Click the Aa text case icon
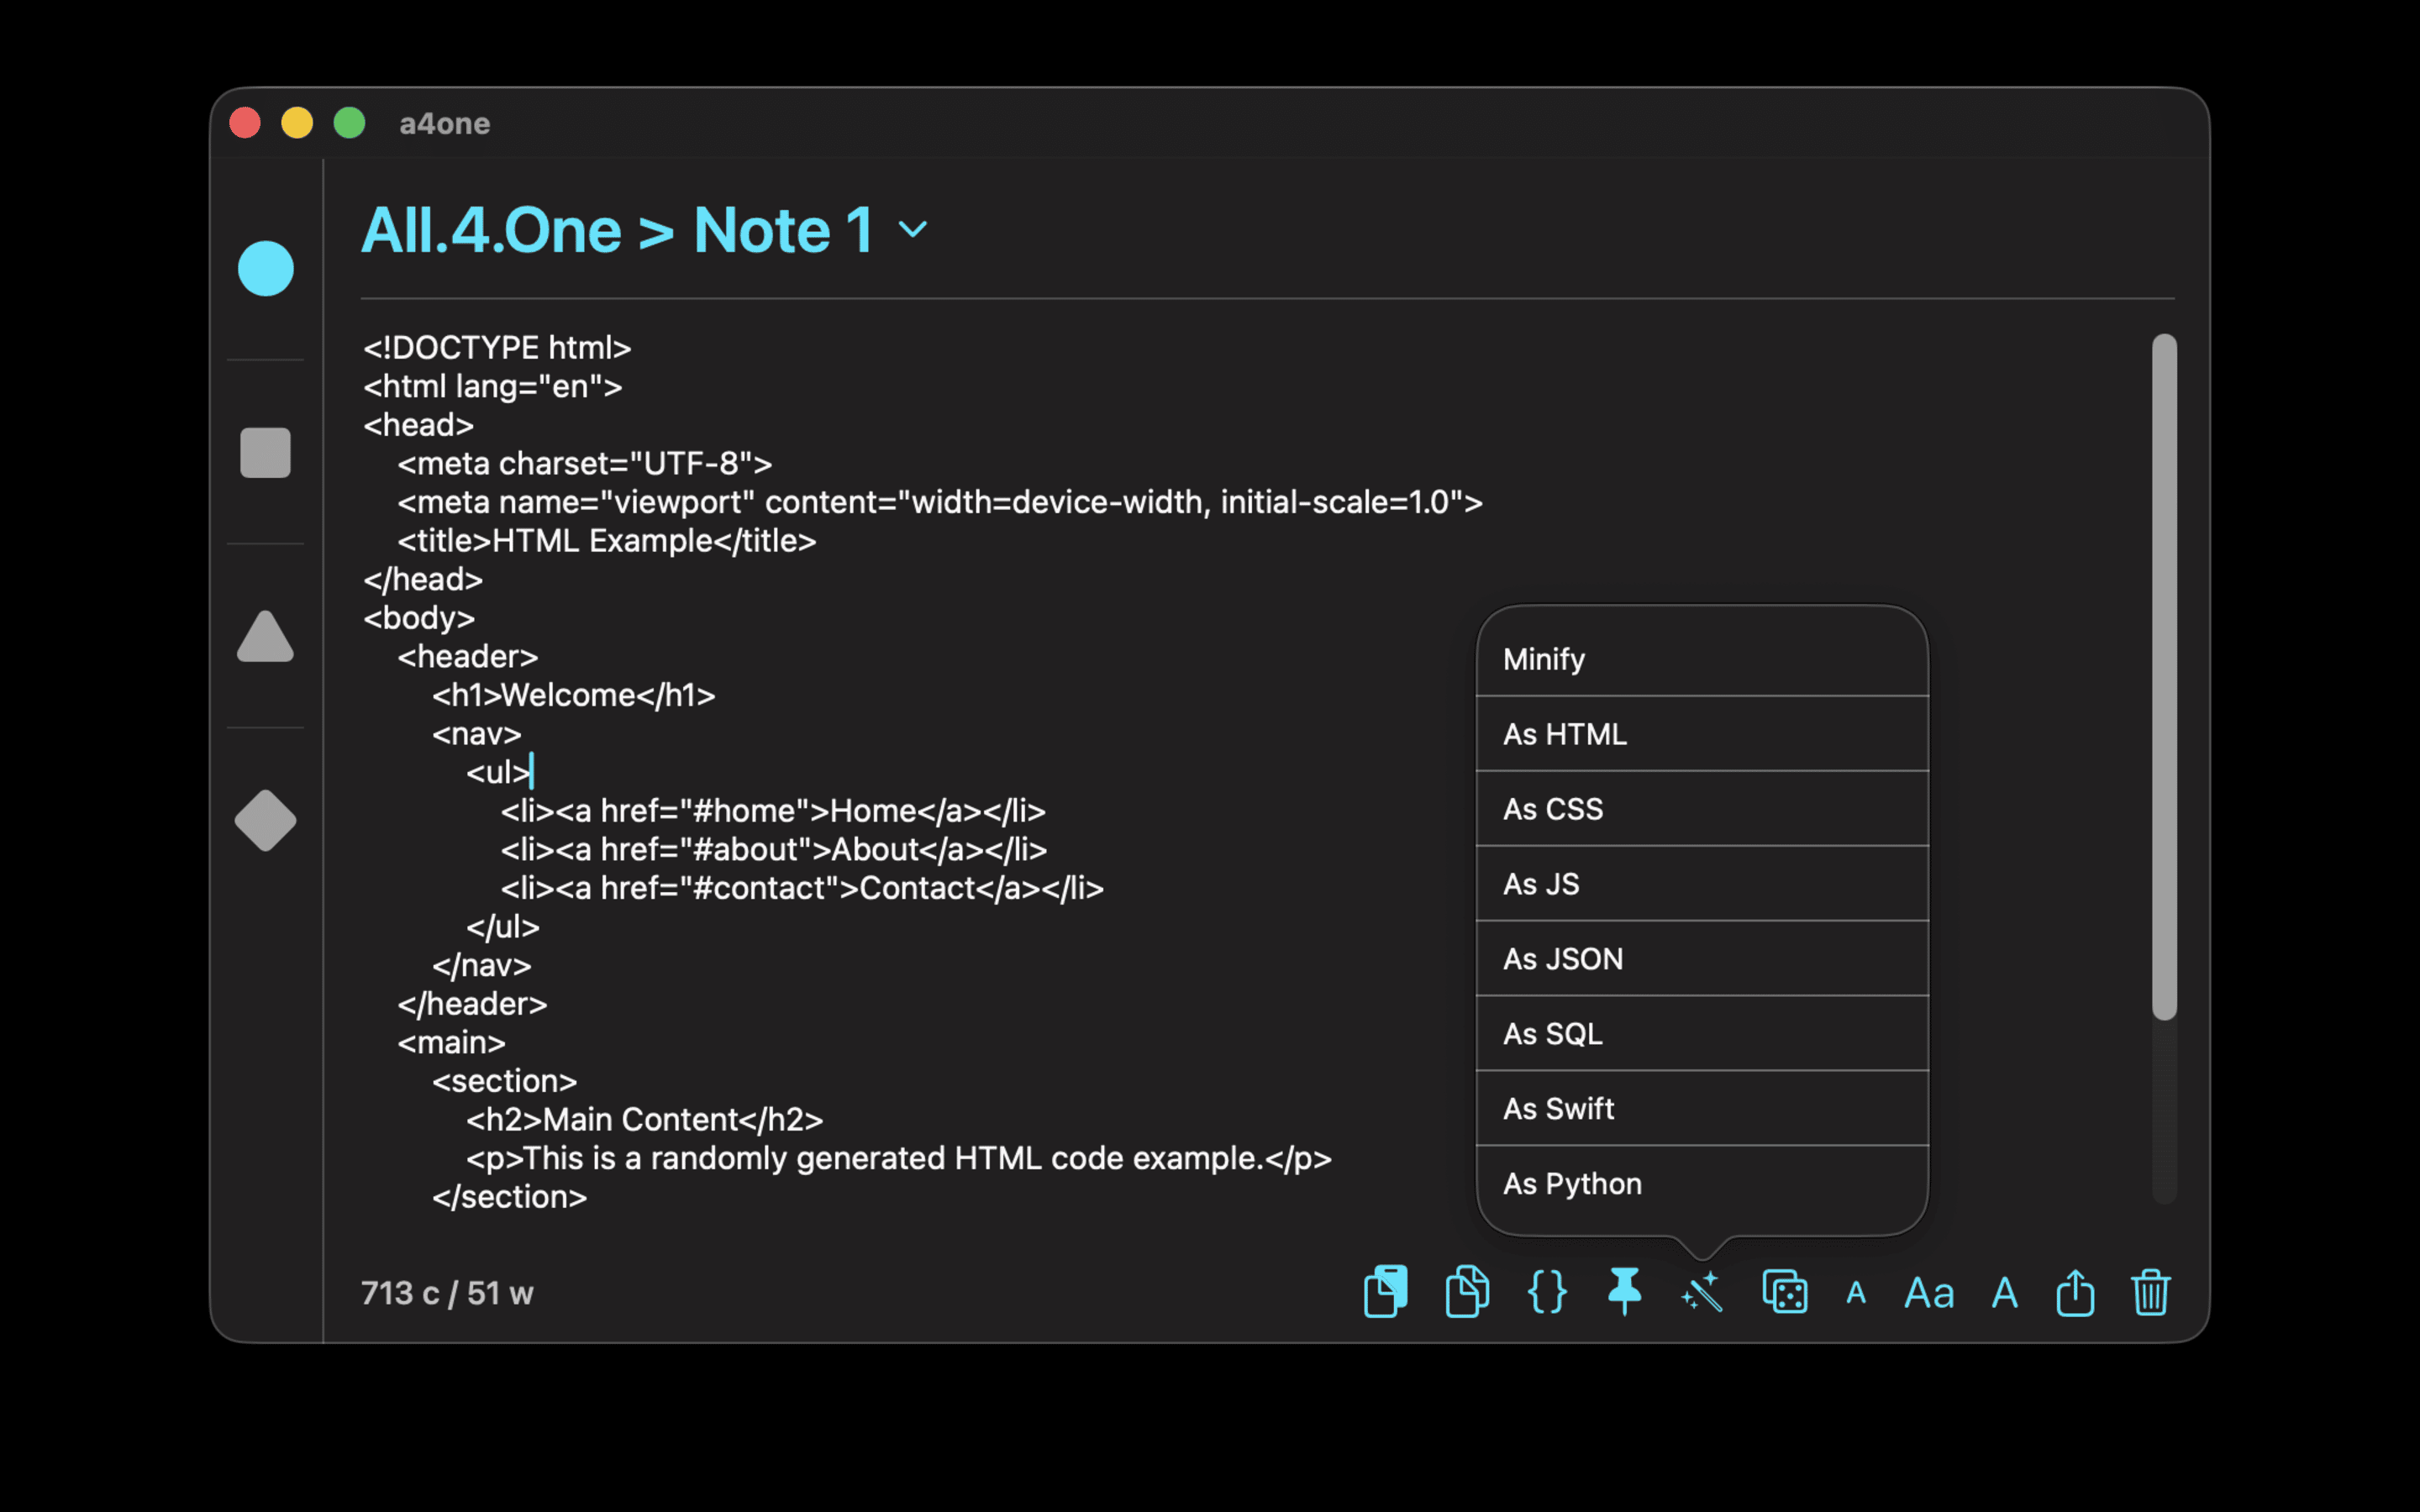This screenshot has width=2420, height=1512. click(1928, 1291)
